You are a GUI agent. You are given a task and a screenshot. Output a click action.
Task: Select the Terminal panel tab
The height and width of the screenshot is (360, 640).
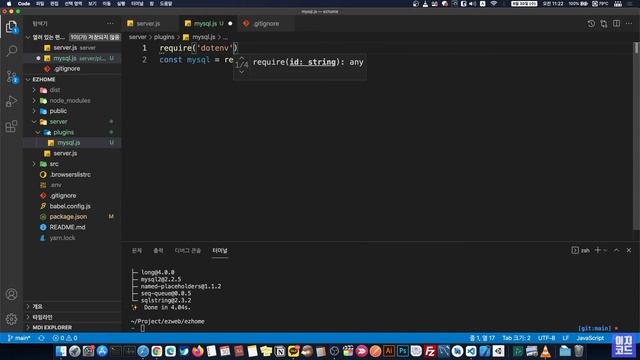pos(220,251)
